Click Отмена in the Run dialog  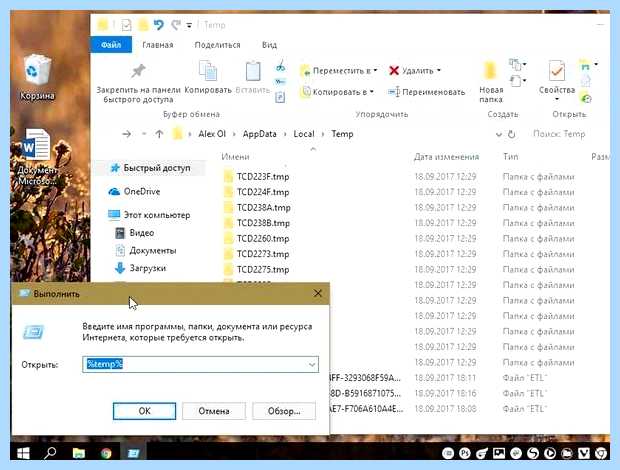214,411
